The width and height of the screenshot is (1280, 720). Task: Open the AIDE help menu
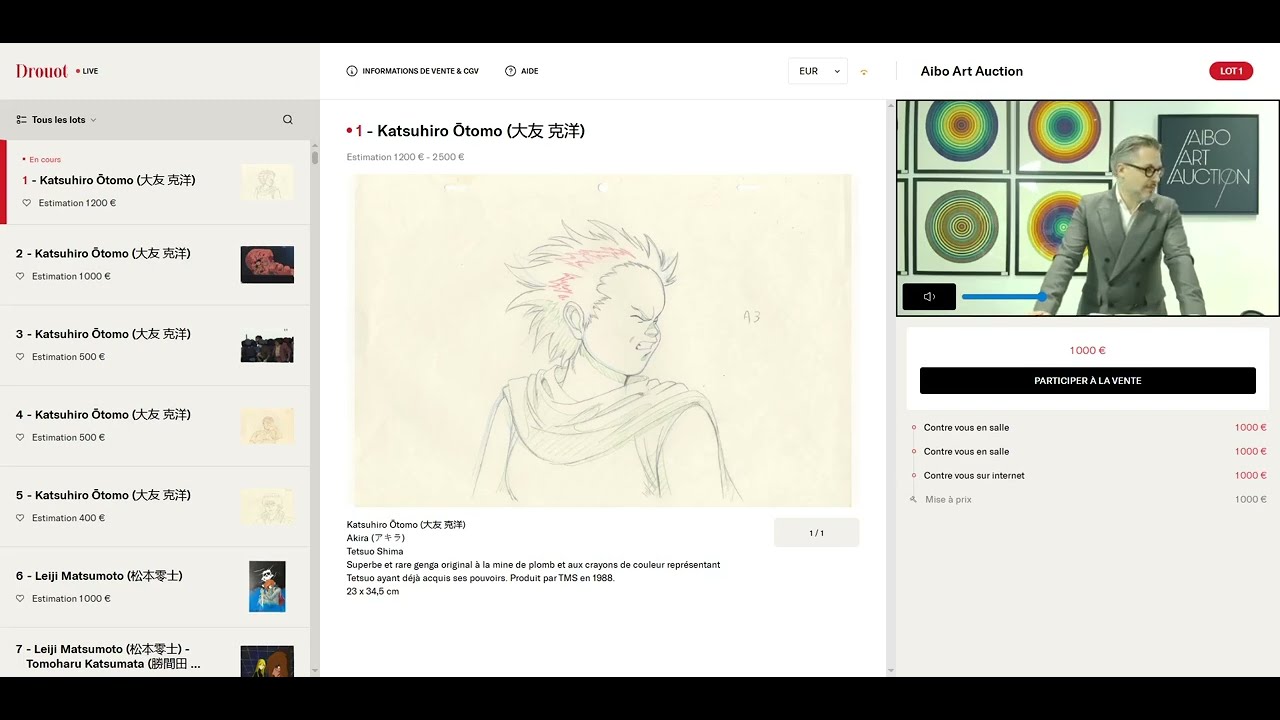pos(521,71)
